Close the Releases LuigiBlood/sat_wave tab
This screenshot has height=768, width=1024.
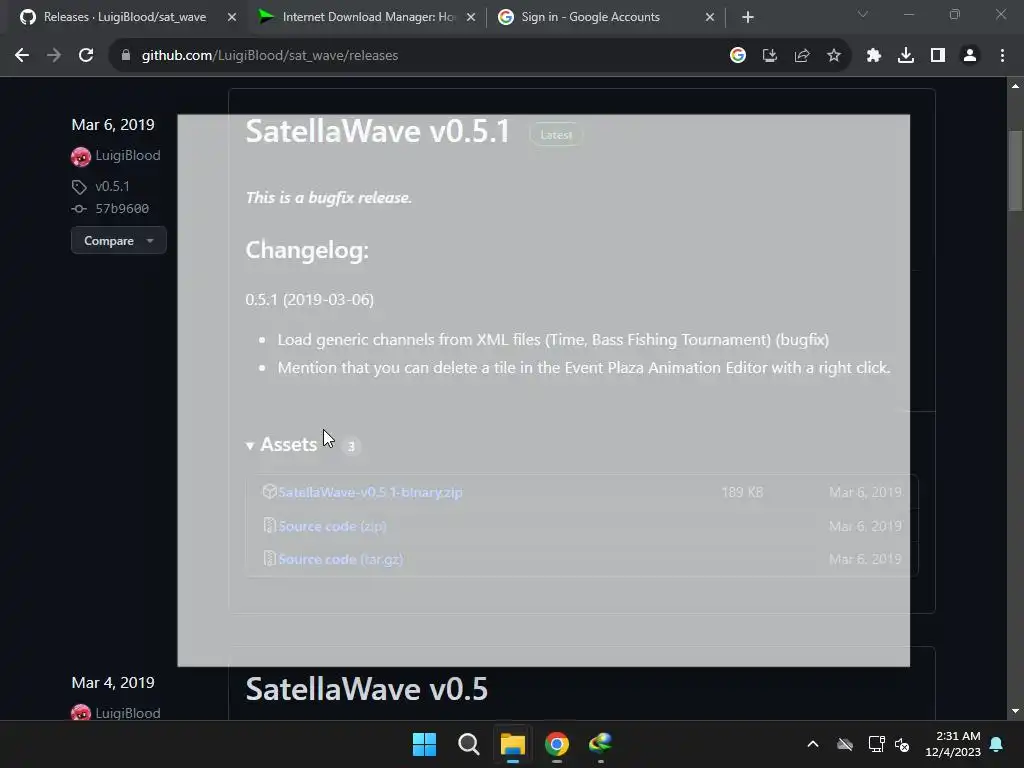pos(232,18)
